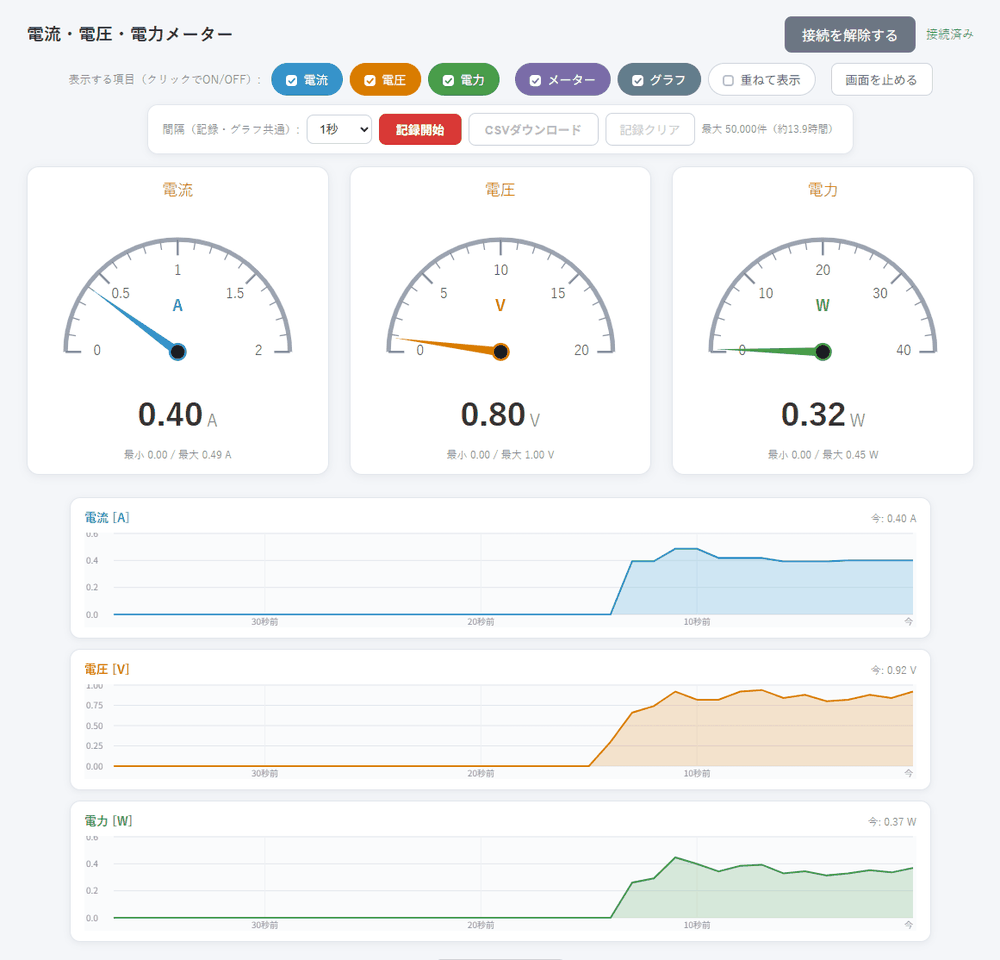The image size is (1000, 960).
Task: Click the 接続を解除する disconnect button
Action: click(x=849, y=35)
